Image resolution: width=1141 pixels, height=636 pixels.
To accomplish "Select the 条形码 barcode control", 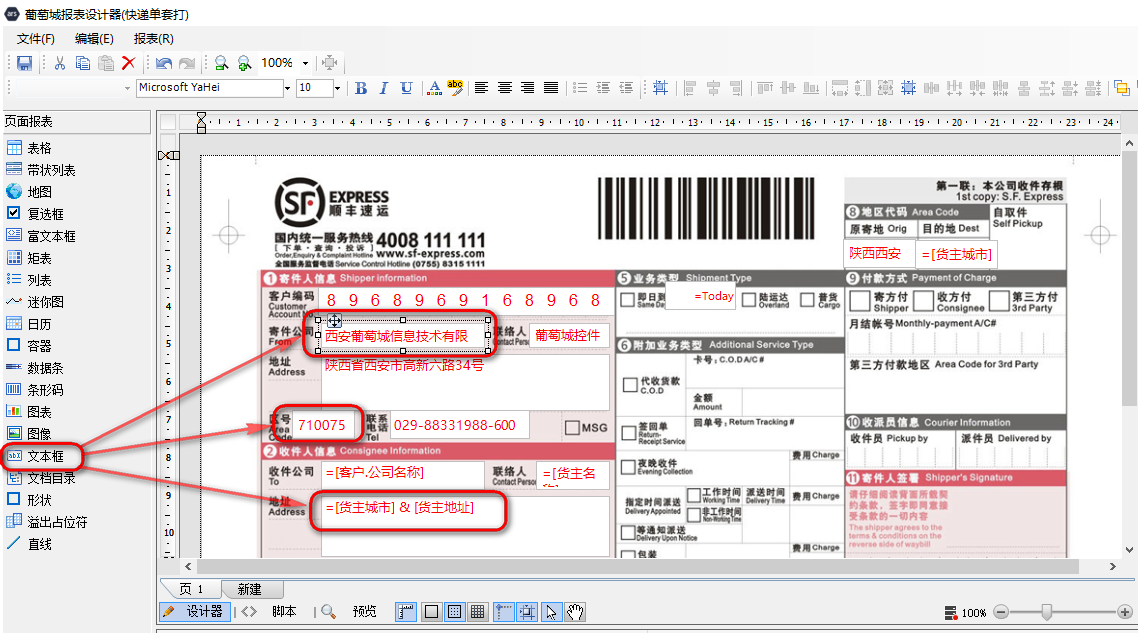I will [x=36, y=390].
